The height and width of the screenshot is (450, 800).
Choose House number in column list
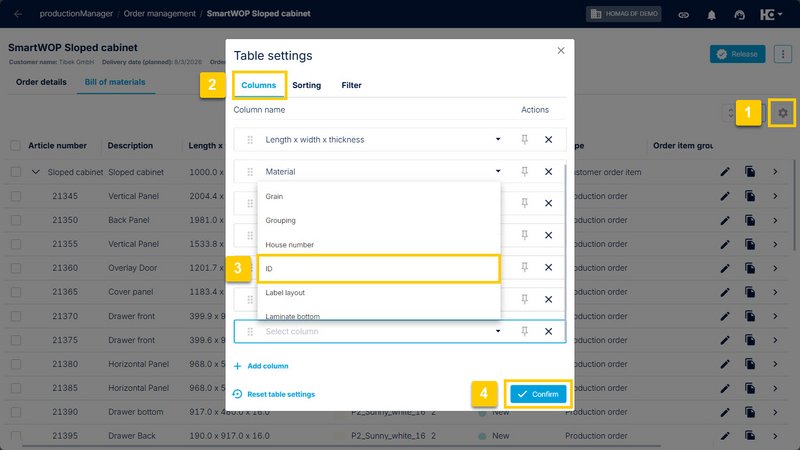click(x=378, y=244)
